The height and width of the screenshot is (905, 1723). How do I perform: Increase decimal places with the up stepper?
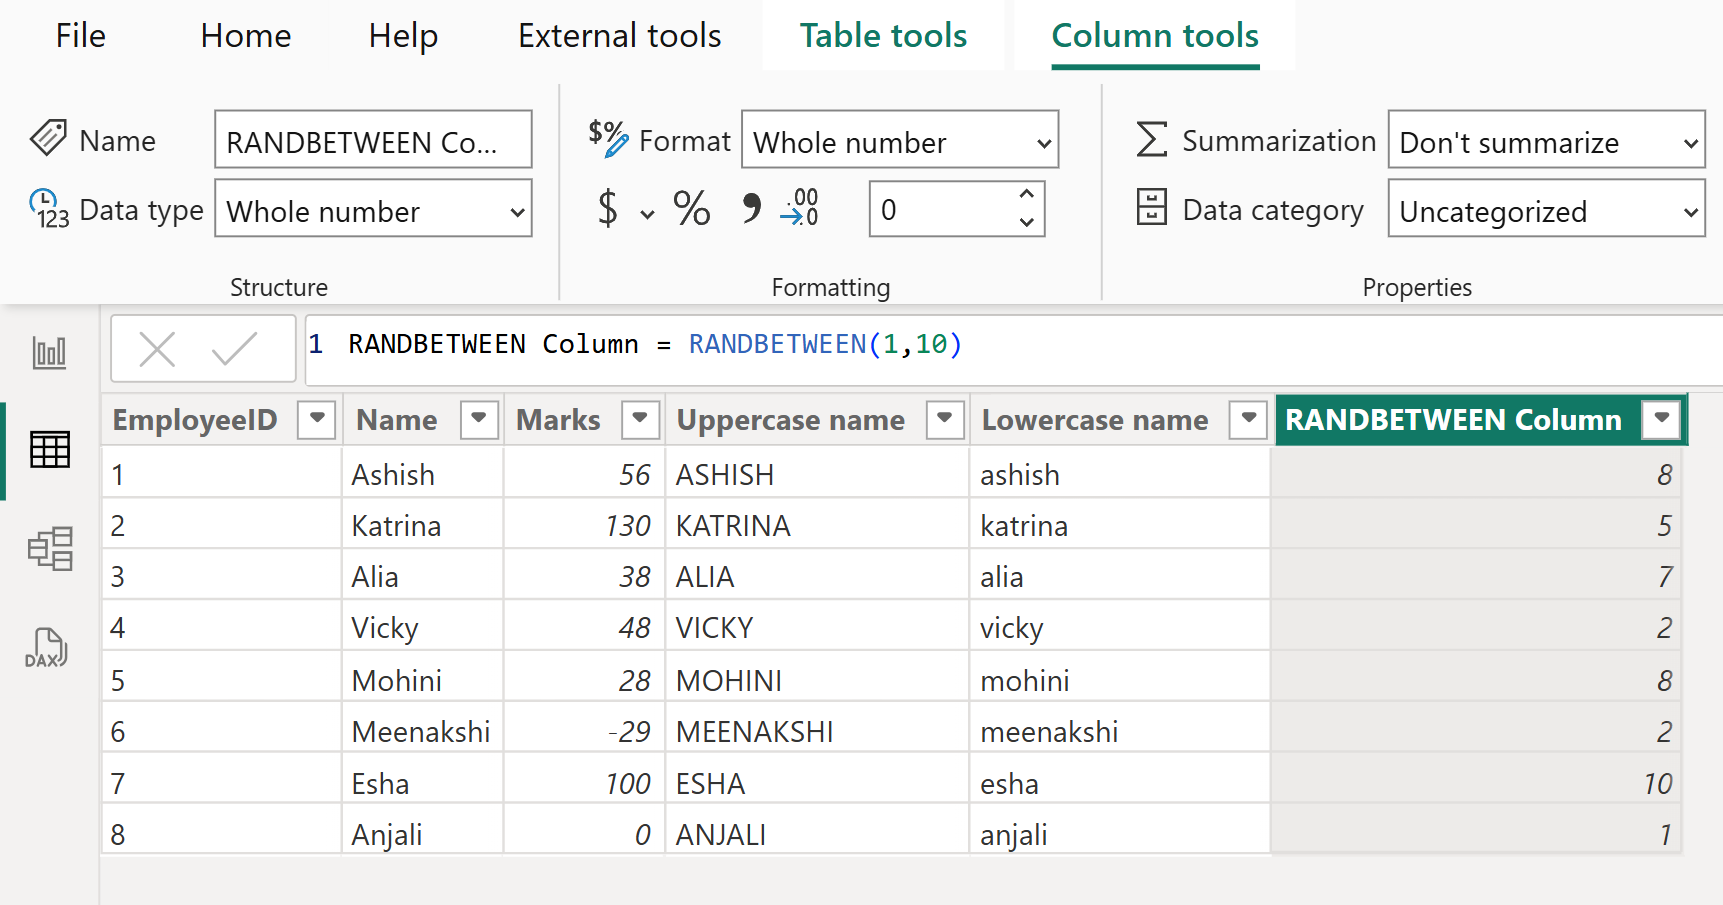click(x=1027, y=196)
